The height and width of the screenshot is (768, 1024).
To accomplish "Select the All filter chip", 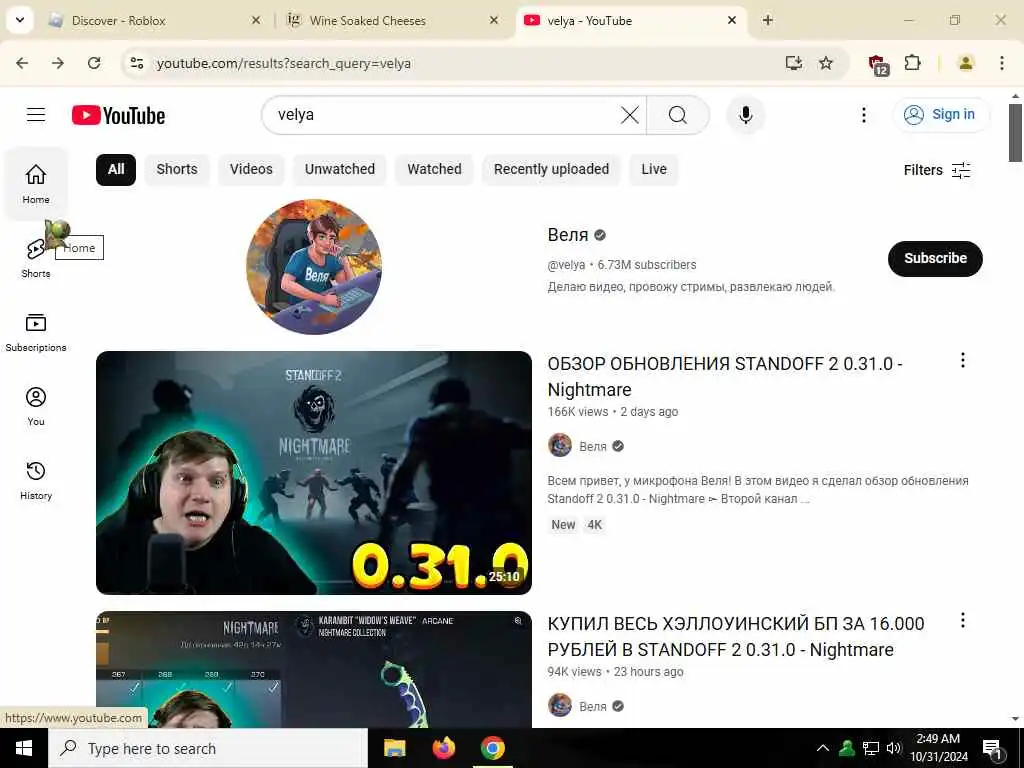I will tap(116, 170).
